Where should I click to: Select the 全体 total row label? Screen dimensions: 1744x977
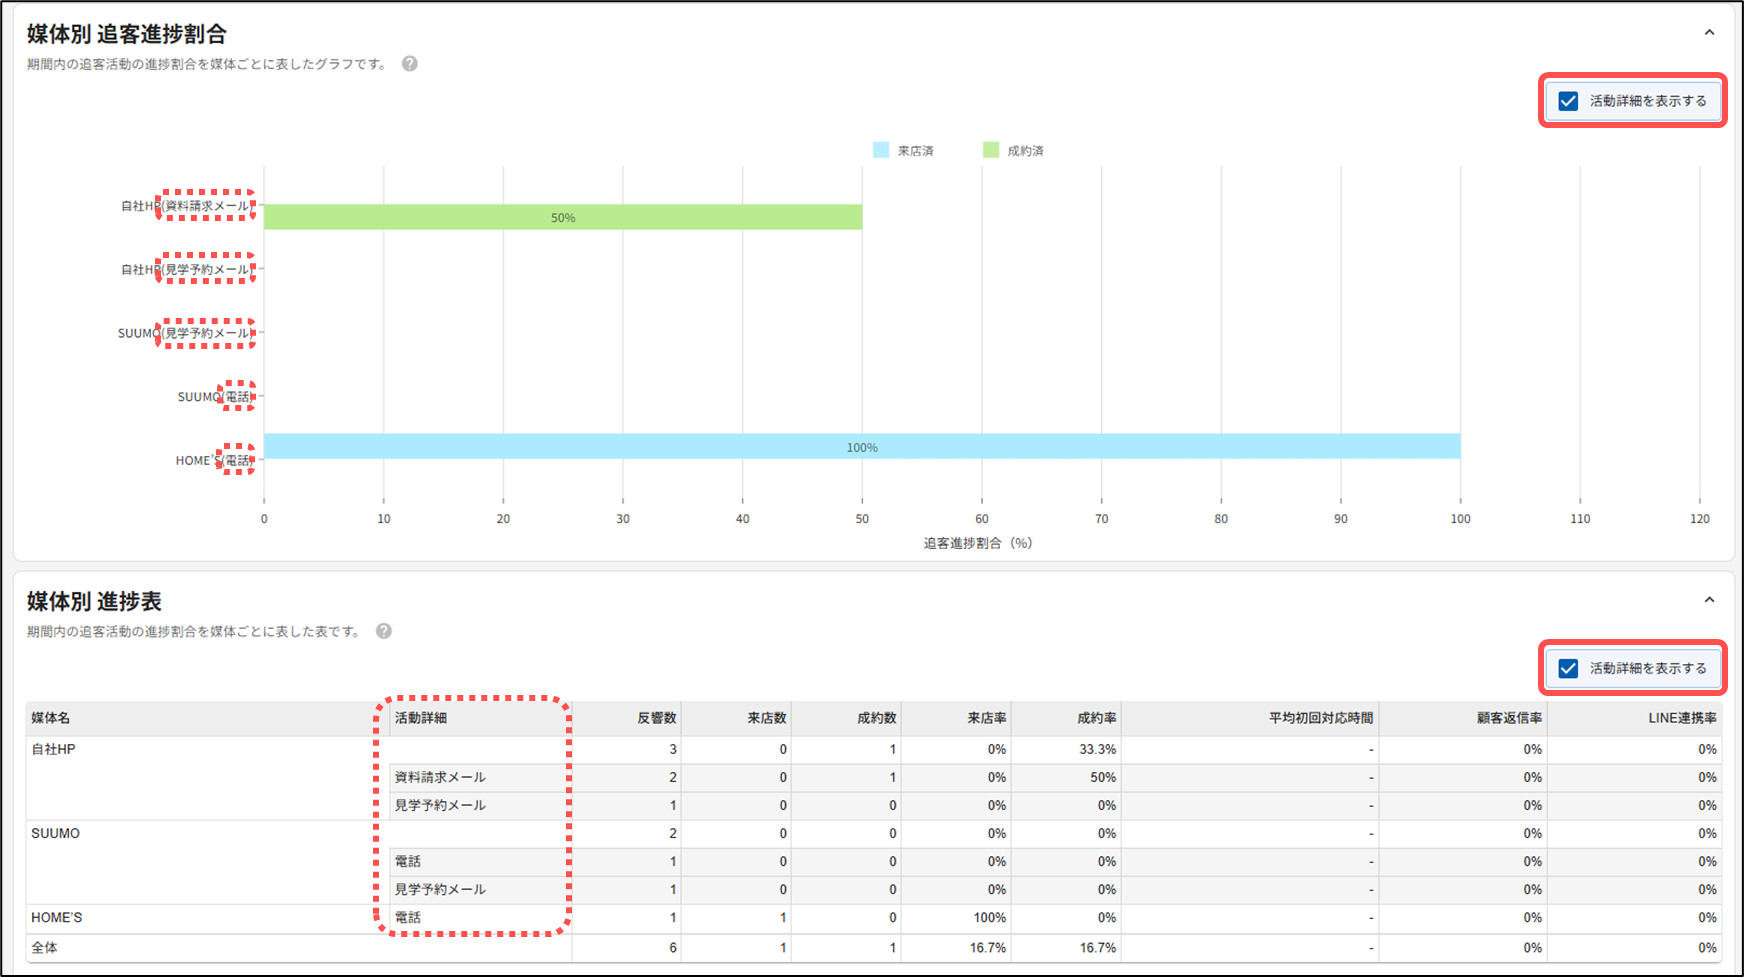(x=44, y=947)
